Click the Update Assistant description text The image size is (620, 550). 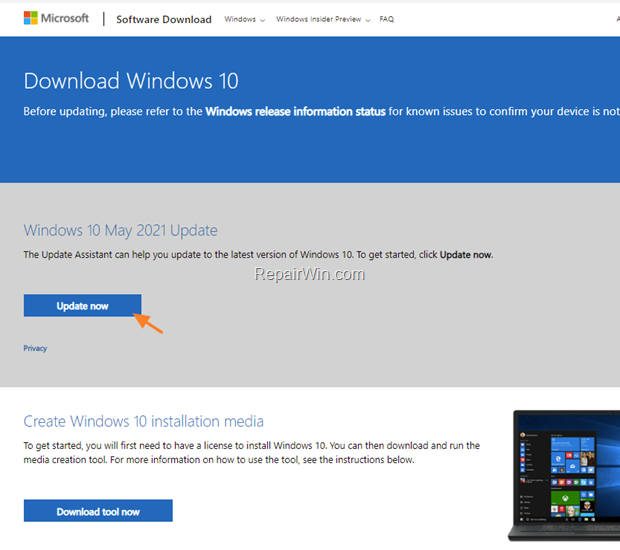[x=258, y=255]
